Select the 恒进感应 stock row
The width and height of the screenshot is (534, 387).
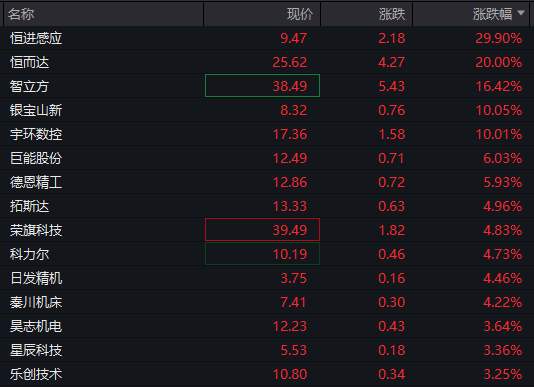267,38
